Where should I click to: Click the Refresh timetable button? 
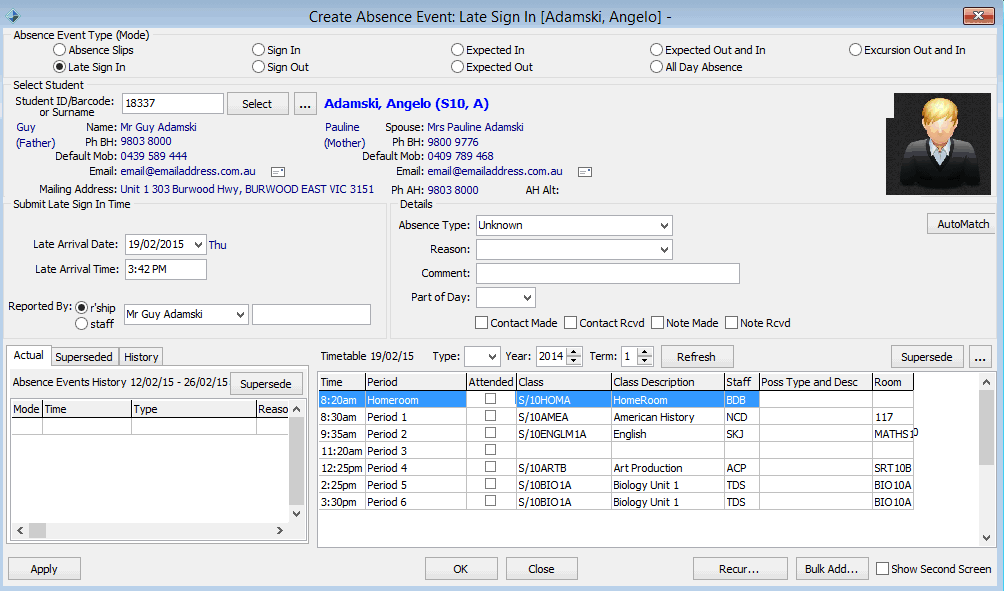coord(696,357)
